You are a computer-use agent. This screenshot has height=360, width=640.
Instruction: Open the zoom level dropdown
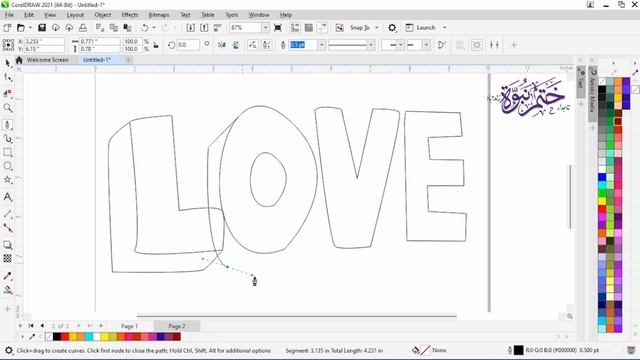click(x=265, y=28)
